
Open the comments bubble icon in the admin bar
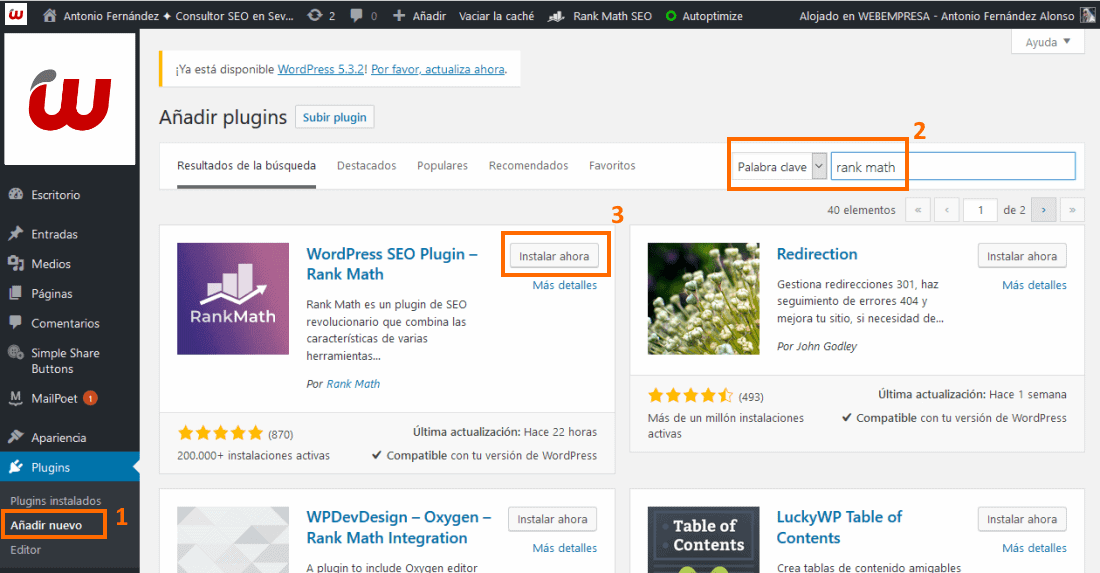coord(356,15)
